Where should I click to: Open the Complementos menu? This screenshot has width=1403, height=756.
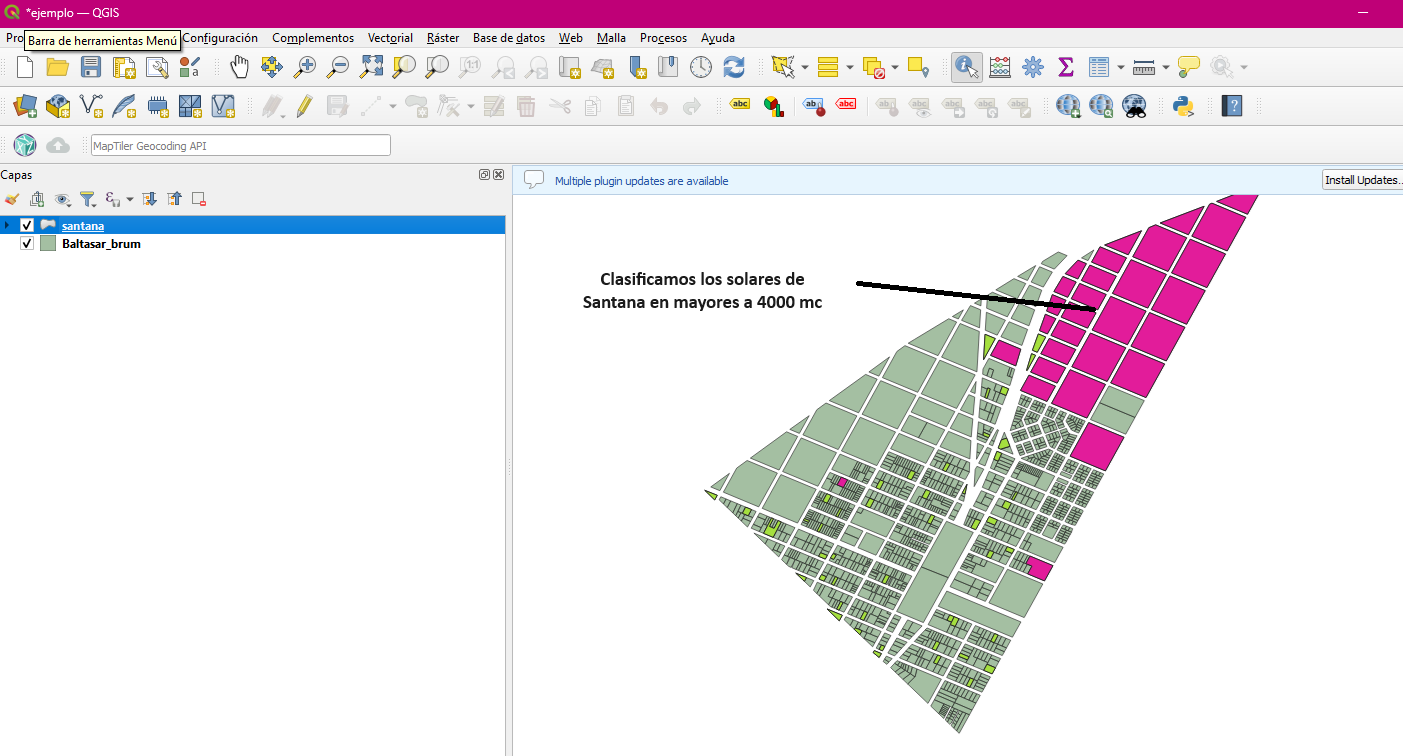pyautogui.click(x=312, y=38)
